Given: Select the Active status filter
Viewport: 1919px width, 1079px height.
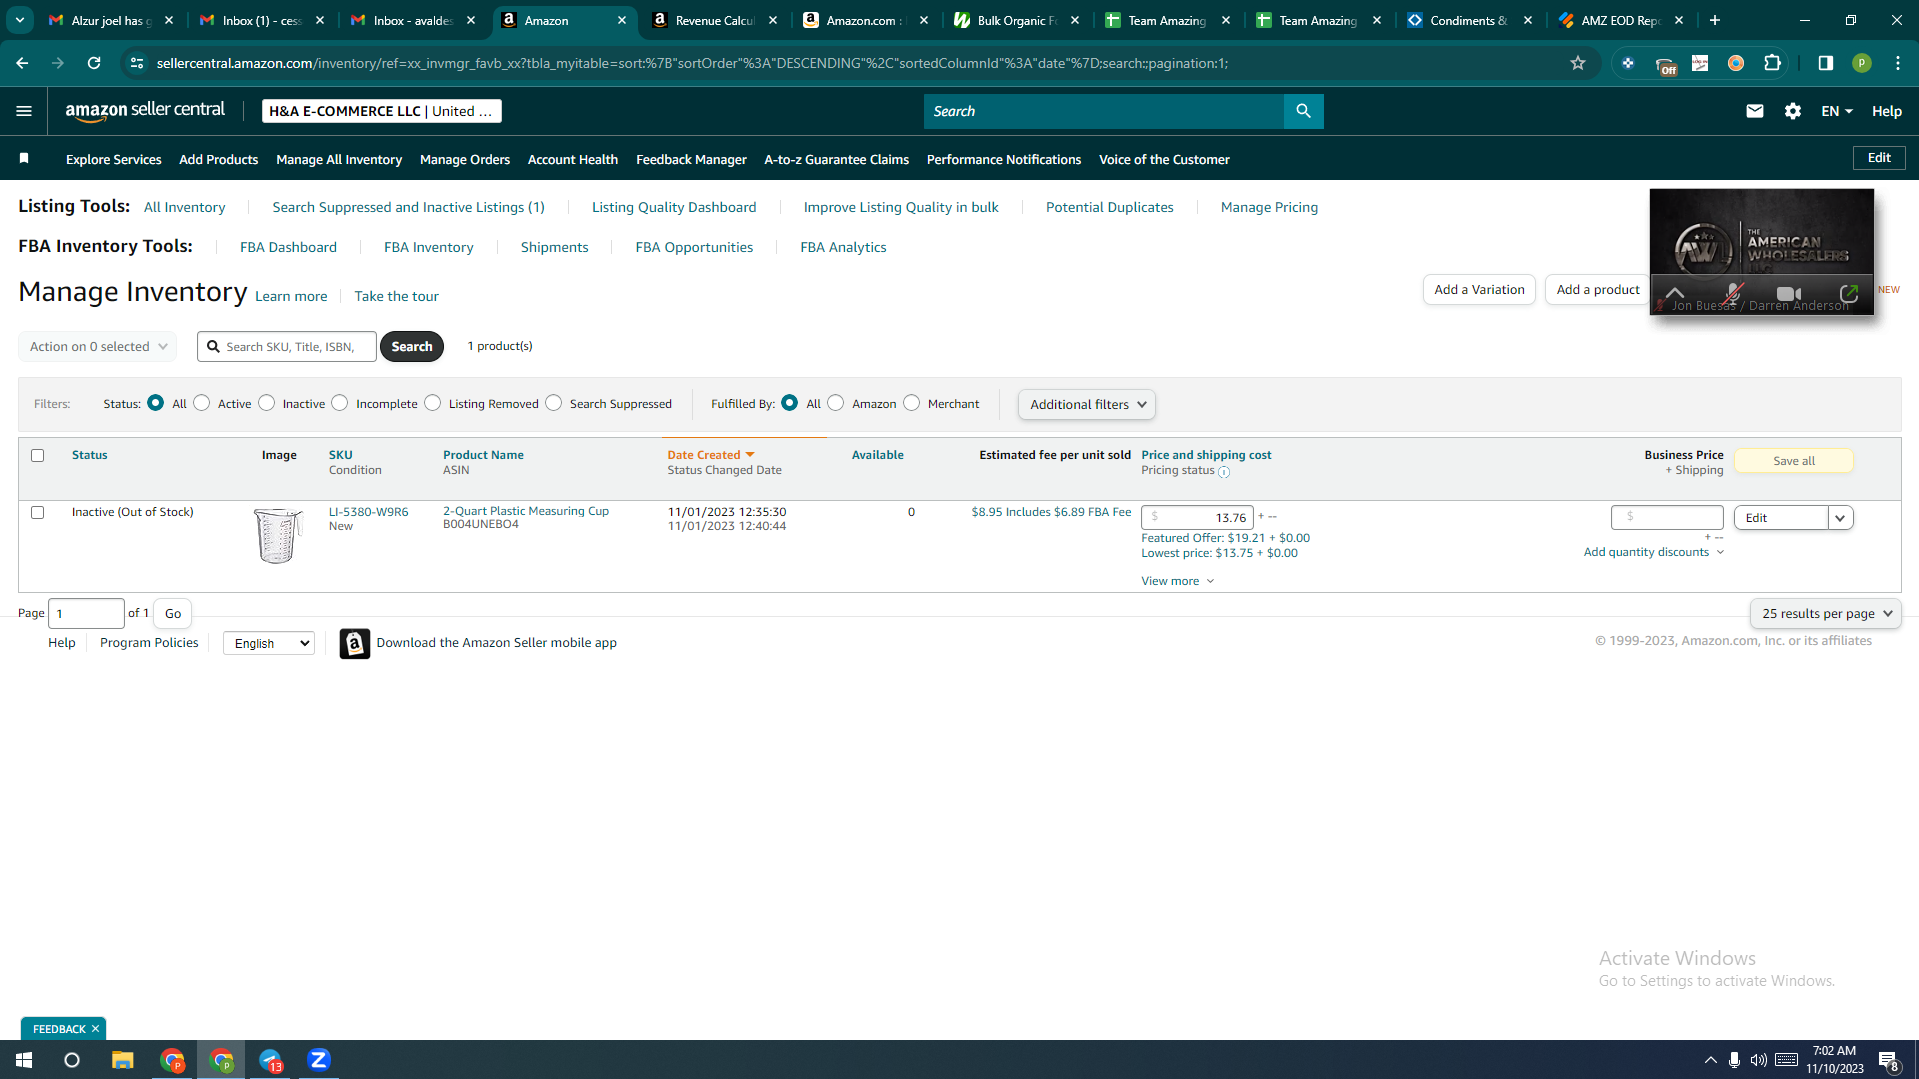Looking at the screenshot, I should pyautogui.click(x=202, y=402).
